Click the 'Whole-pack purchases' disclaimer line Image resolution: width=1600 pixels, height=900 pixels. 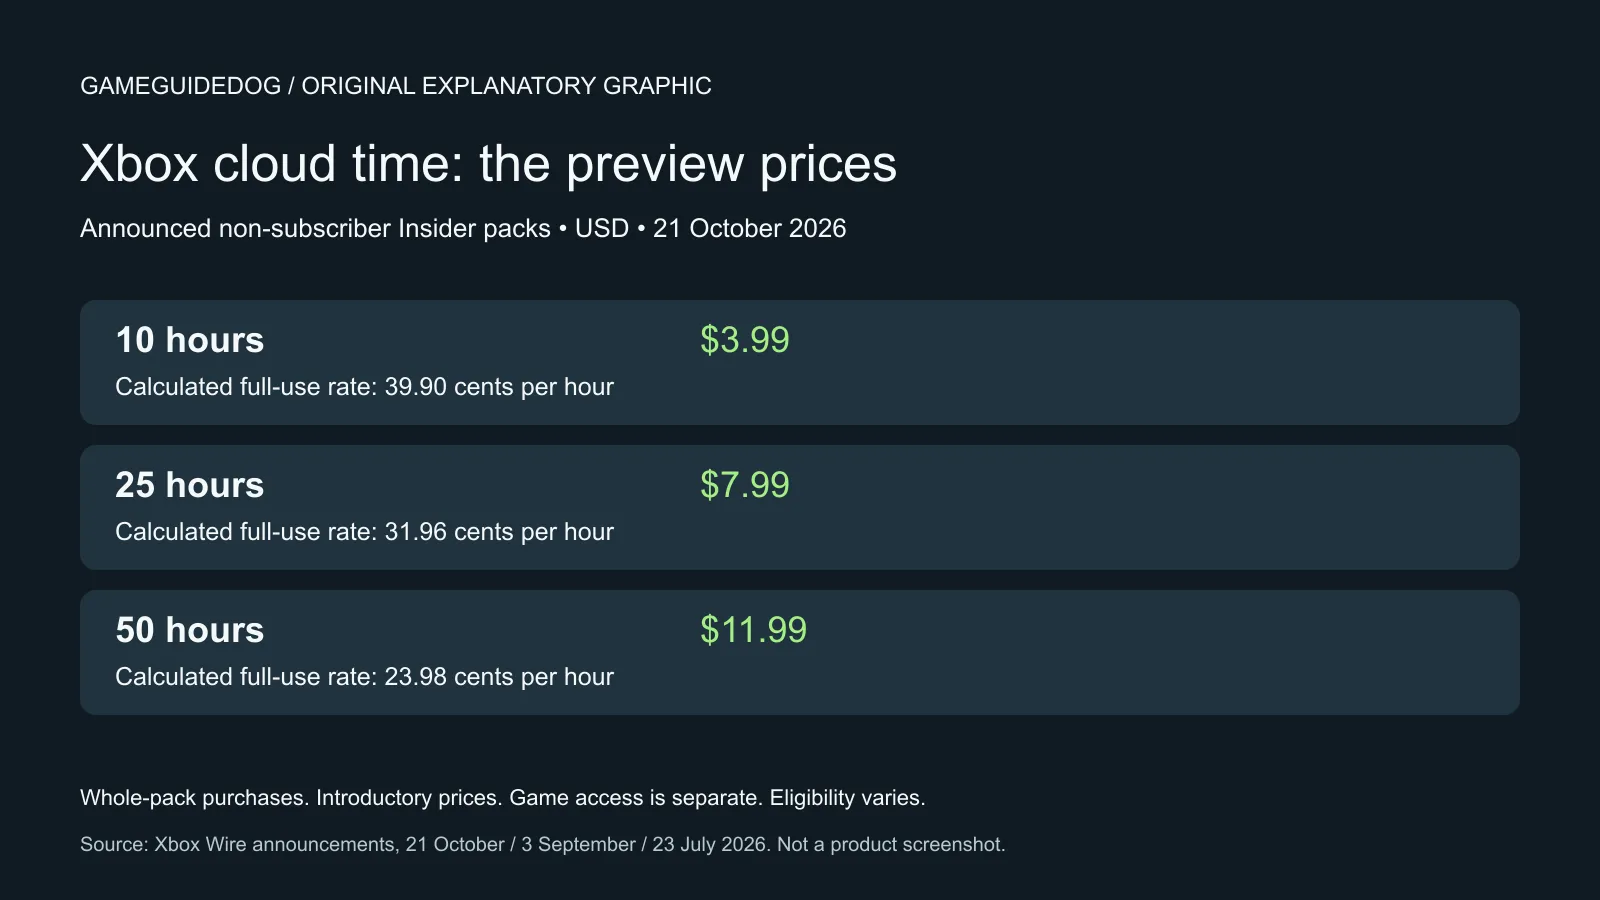click(x=503, y=798)
